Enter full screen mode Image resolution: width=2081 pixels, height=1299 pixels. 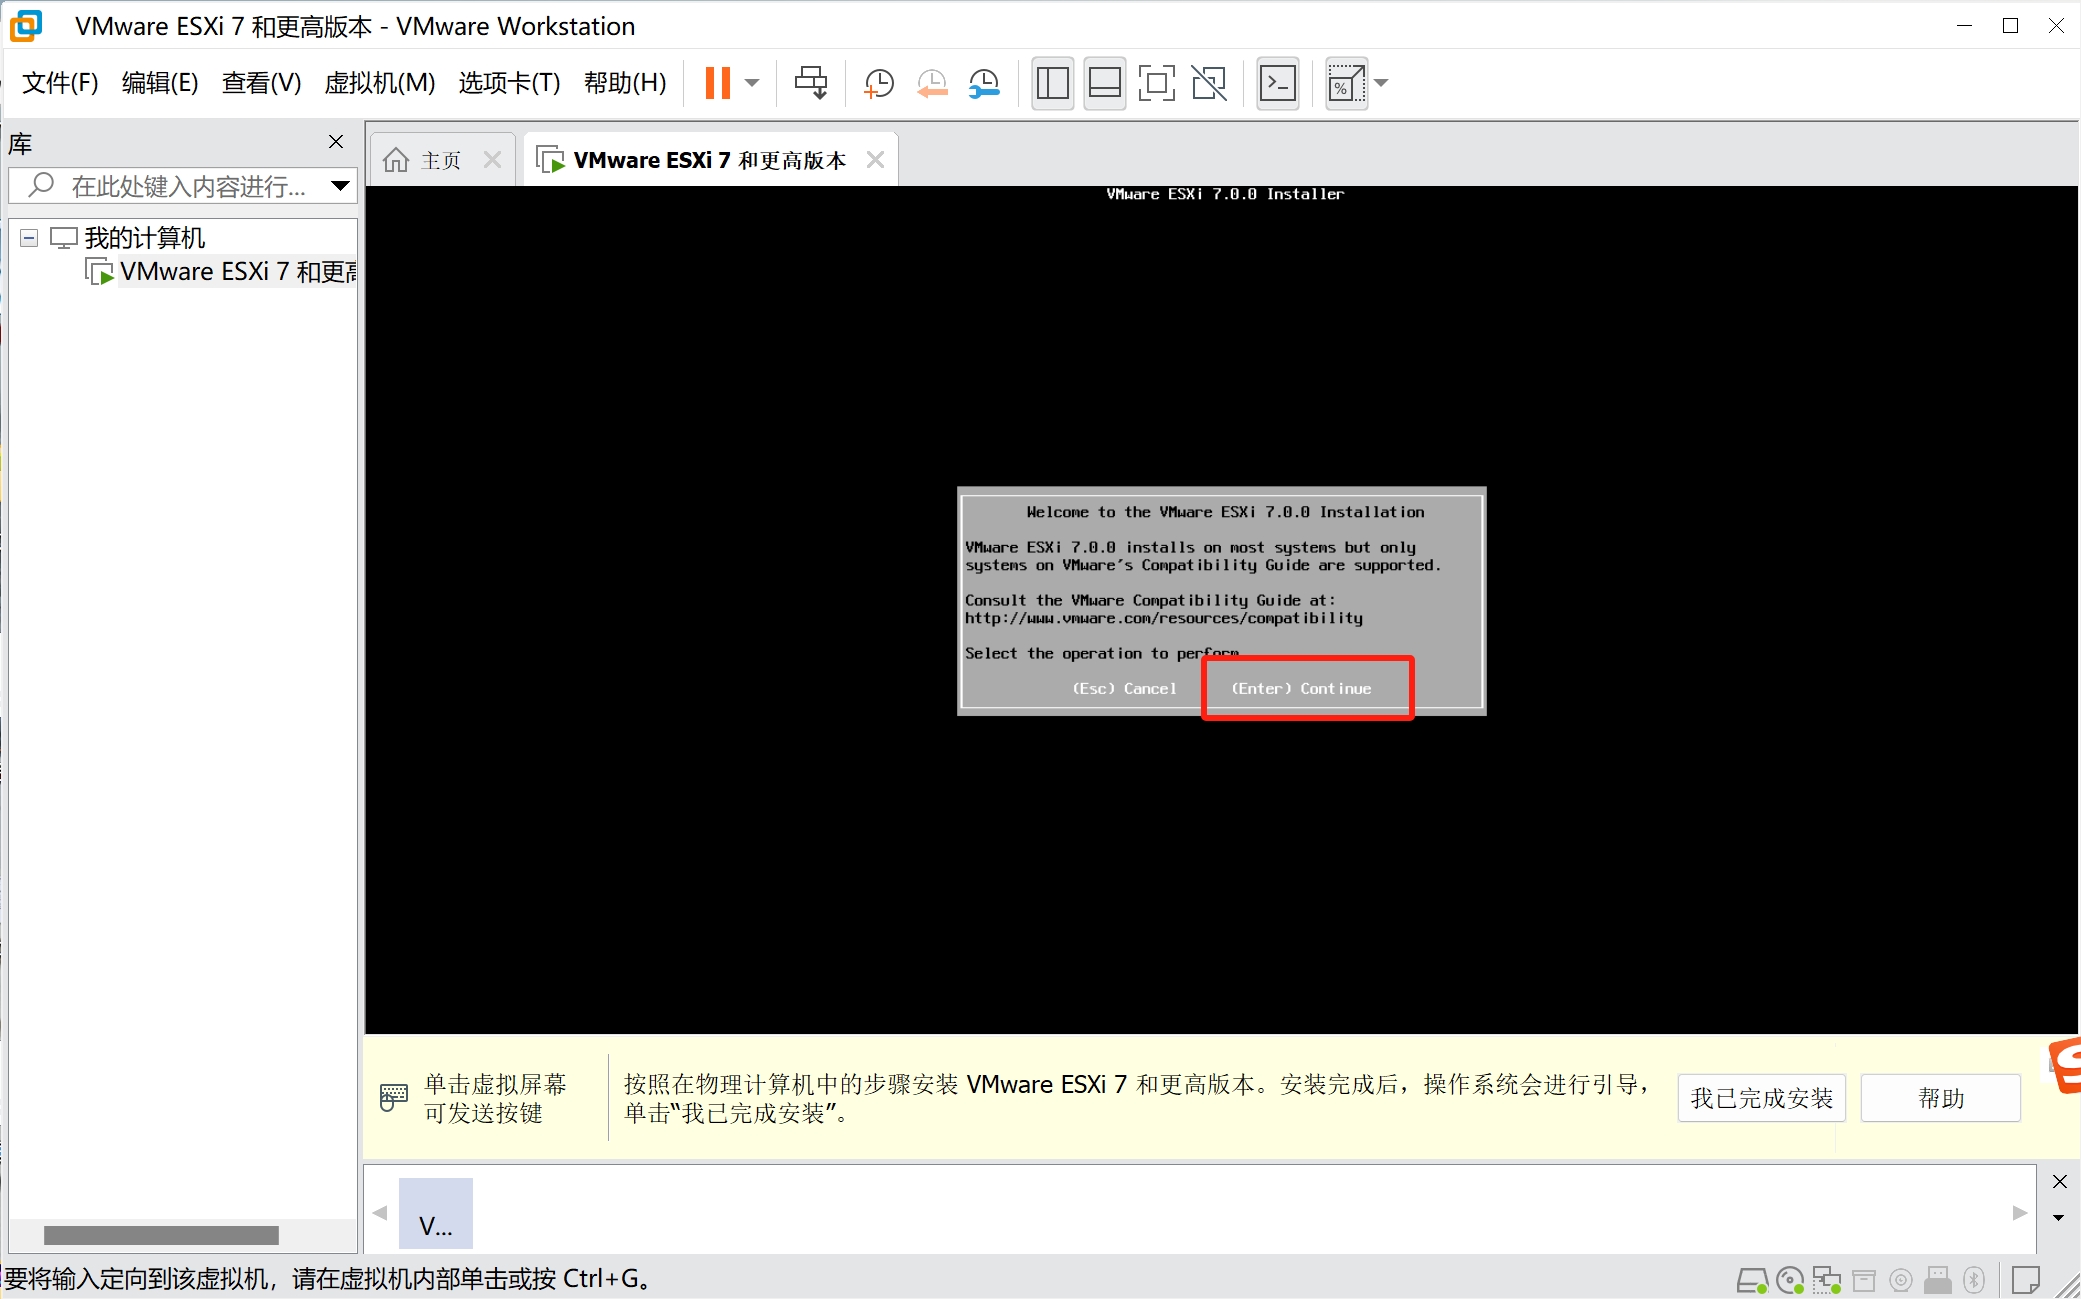click(1156, 83)
